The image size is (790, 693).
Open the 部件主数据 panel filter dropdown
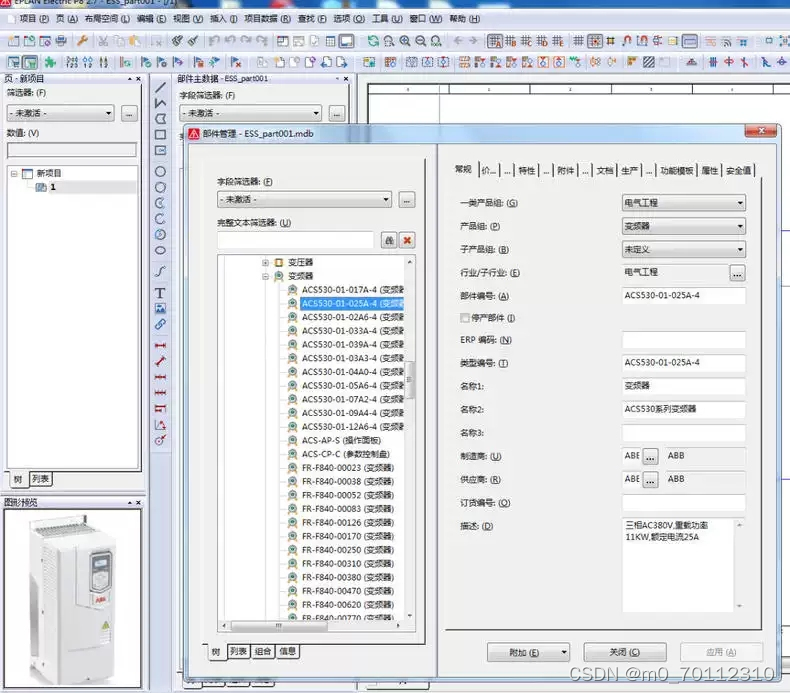[x=250, y=113]
